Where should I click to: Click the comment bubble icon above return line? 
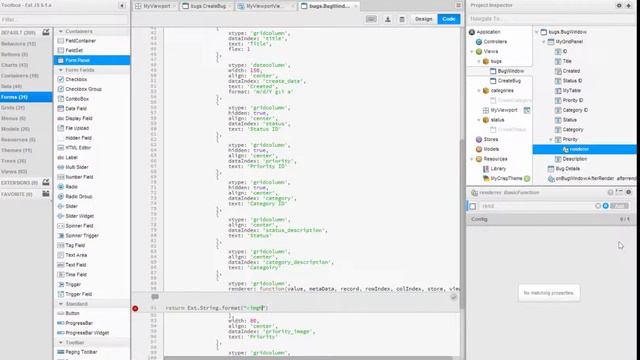pyautogui.click(x=155, y=297)
